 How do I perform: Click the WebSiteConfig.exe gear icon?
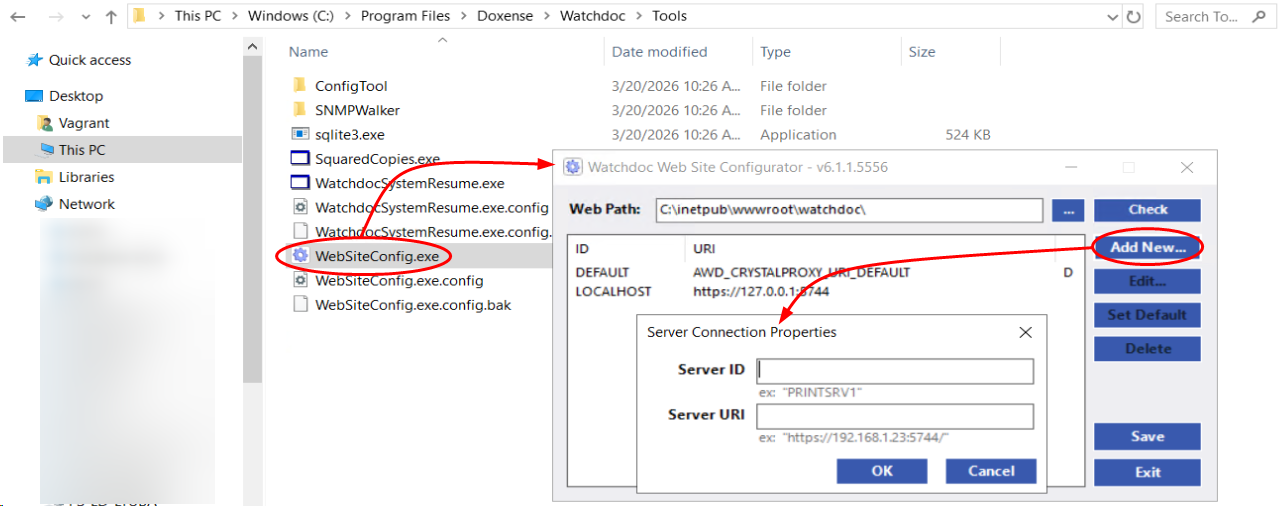click(x=300, y=256)
